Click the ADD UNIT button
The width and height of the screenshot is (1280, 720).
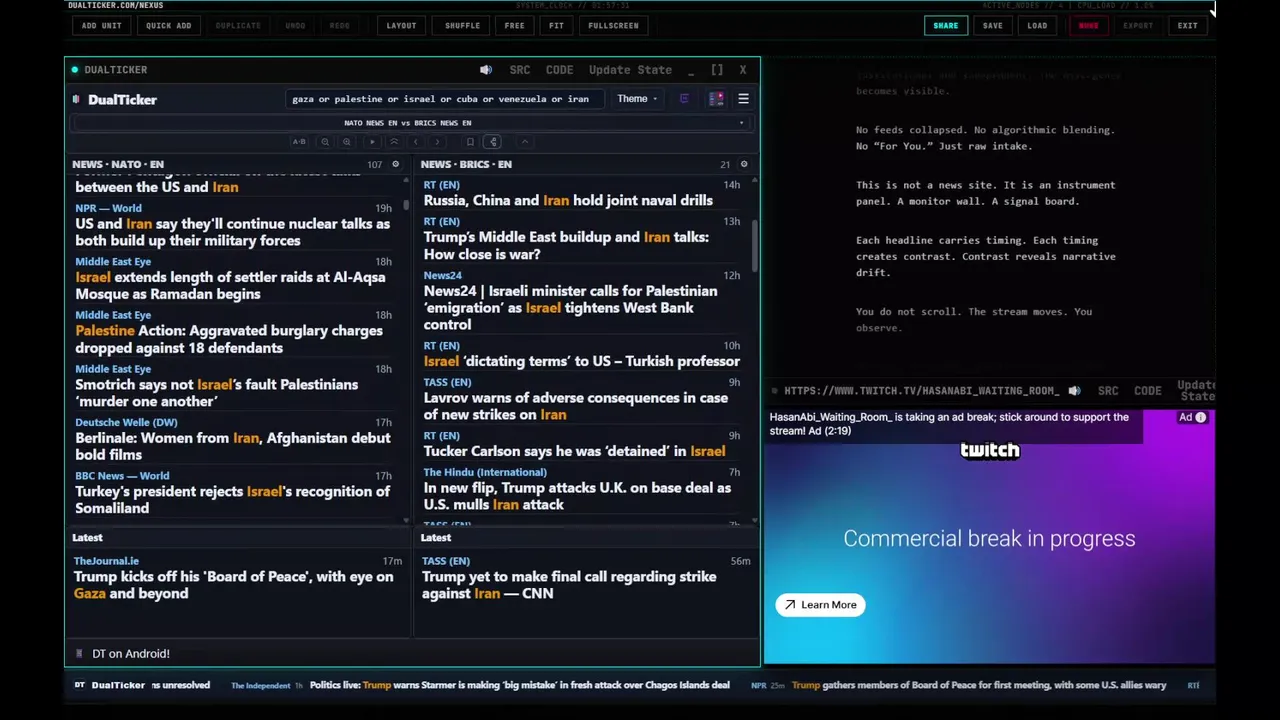click(x=101, y=25)
